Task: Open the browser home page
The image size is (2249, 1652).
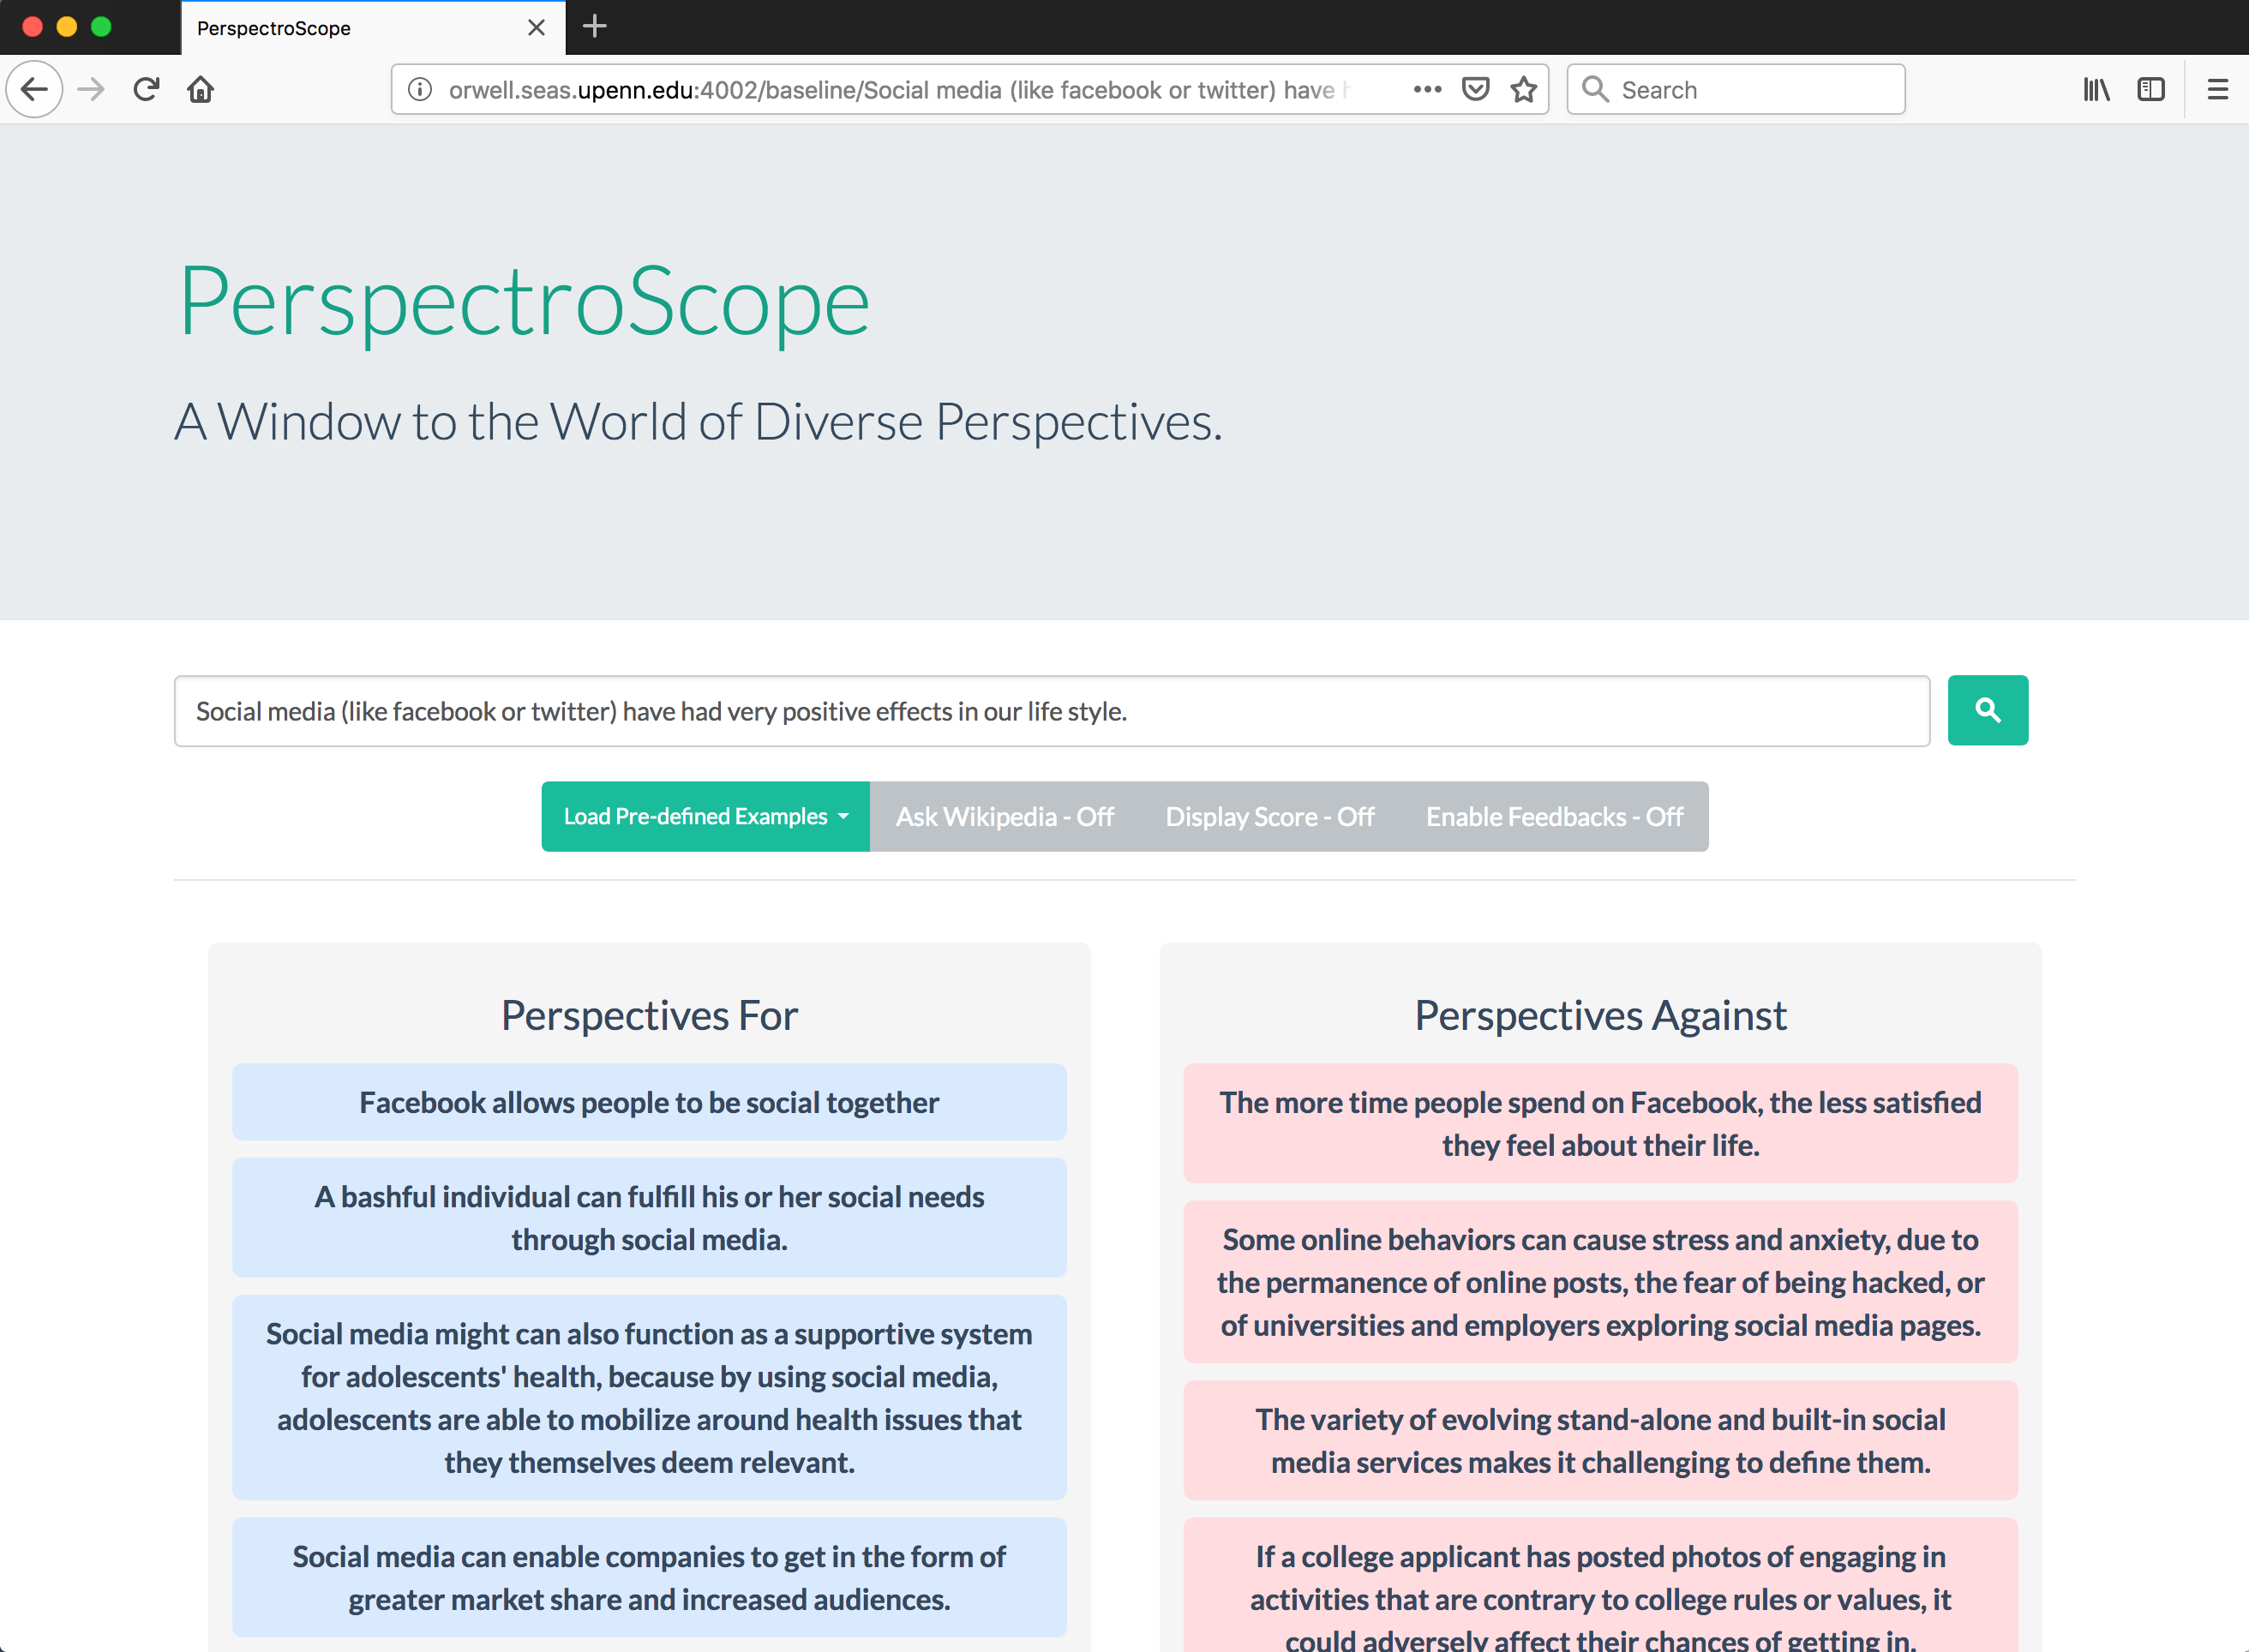Action: 201,89
